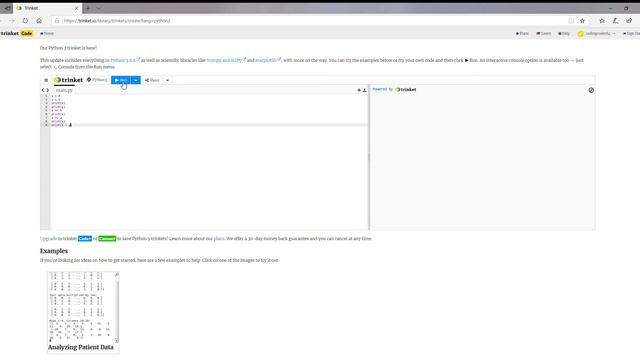The width and height of the screenshot is (640, 360).
Task: Click the trinket Code site logo
Action: tap(16, 33)
